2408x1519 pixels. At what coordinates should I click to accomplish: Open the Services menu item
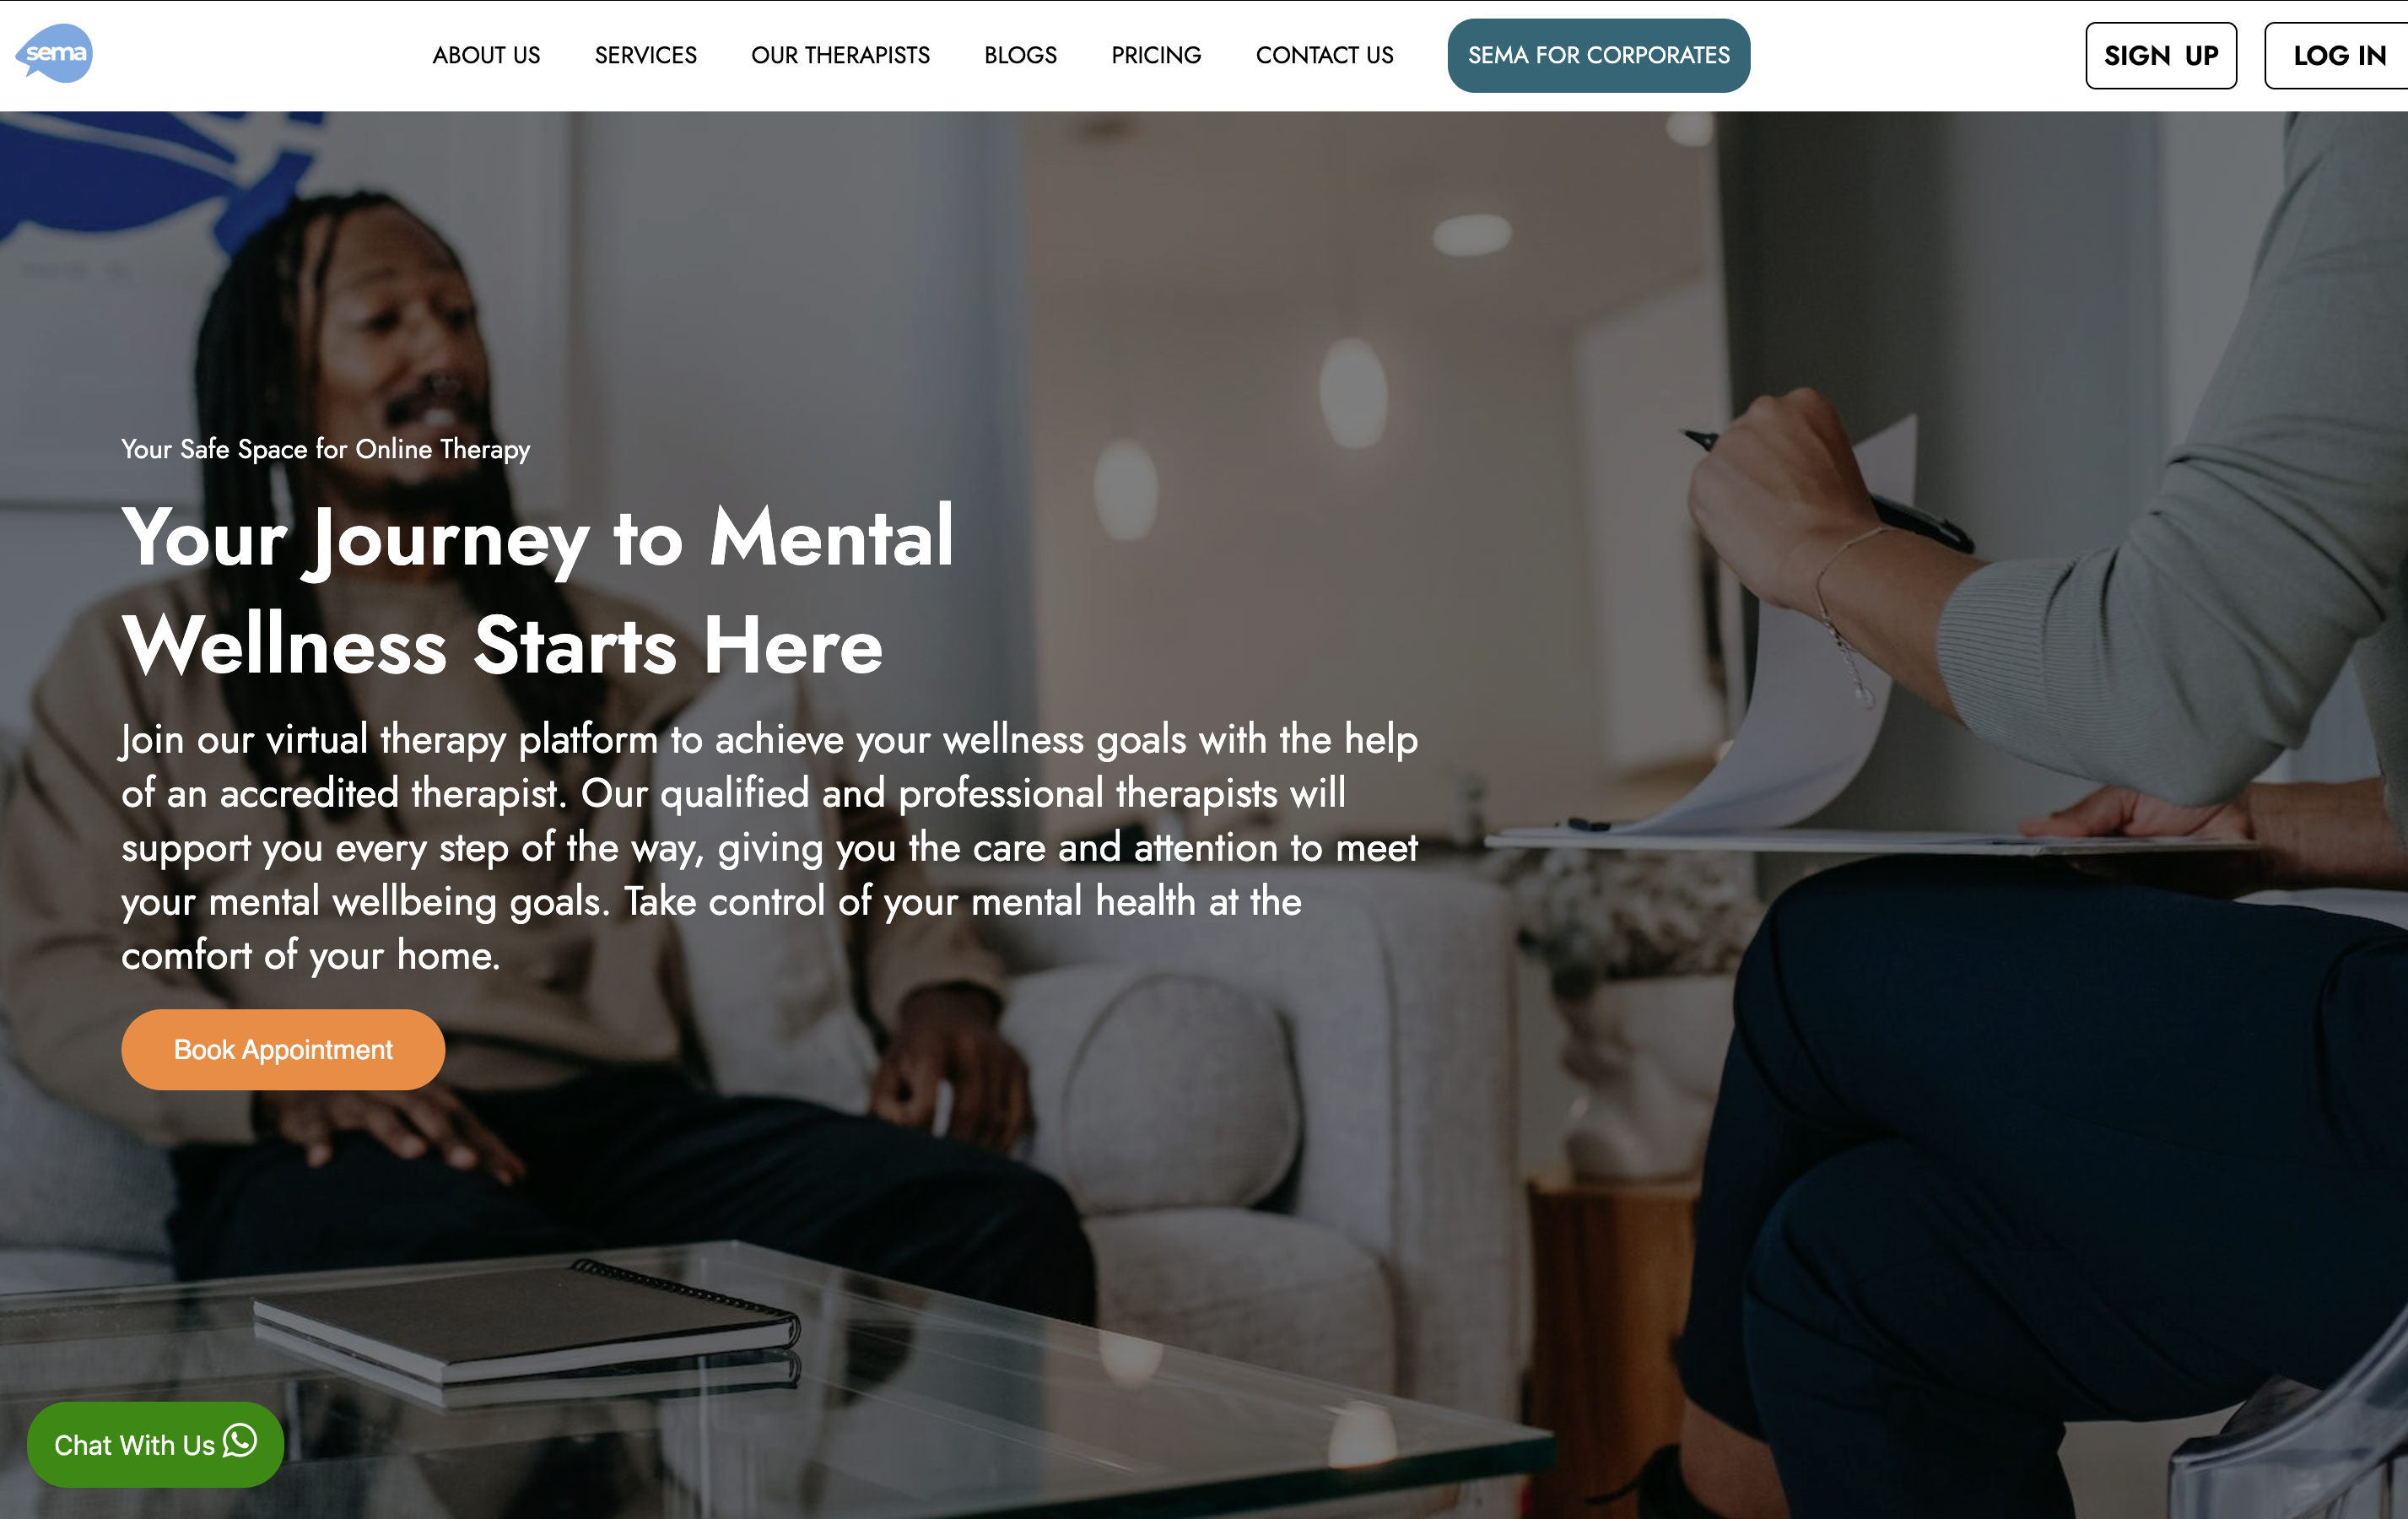click(x=645, y=55)
